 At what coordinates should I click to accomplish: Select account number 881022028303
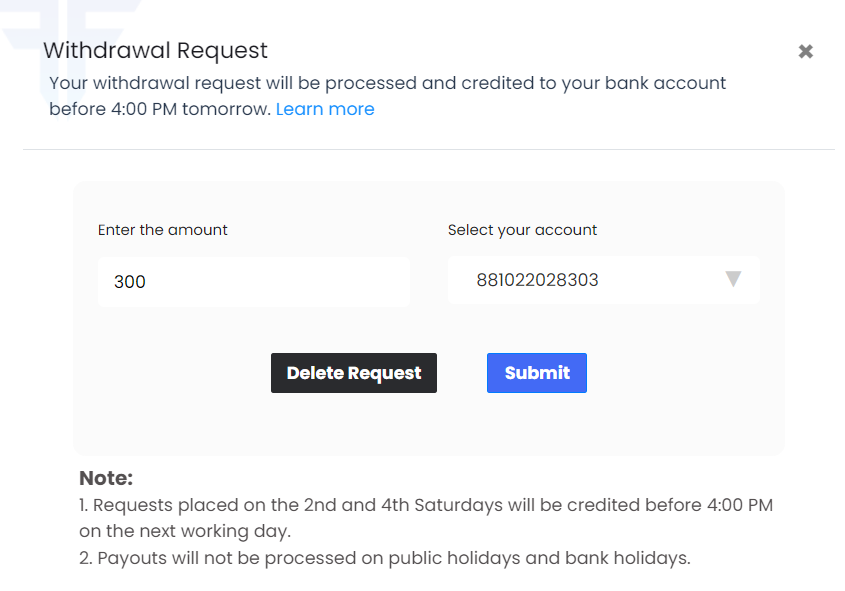(x=537, y=280)
